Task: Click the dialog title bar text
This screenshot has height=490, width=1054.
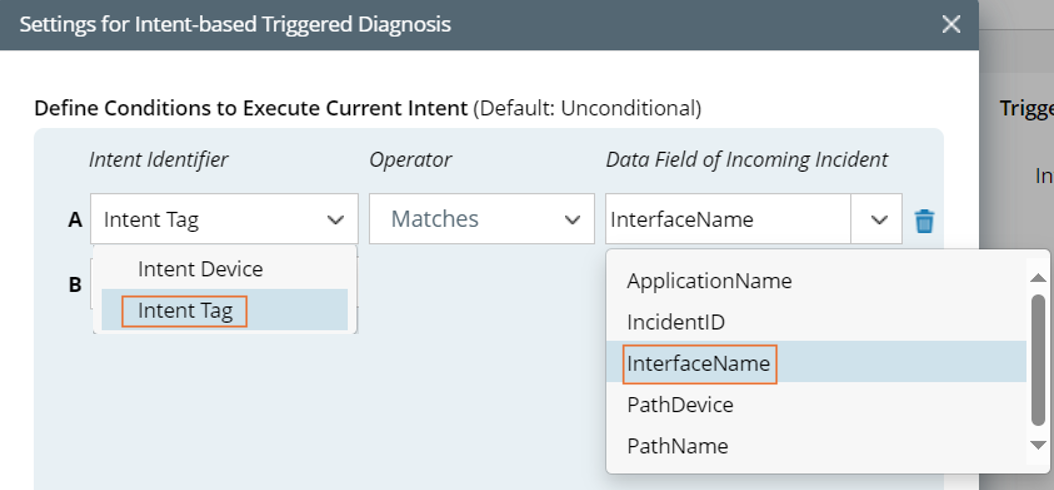Action: pyautogui.click(x=235, y=24)
